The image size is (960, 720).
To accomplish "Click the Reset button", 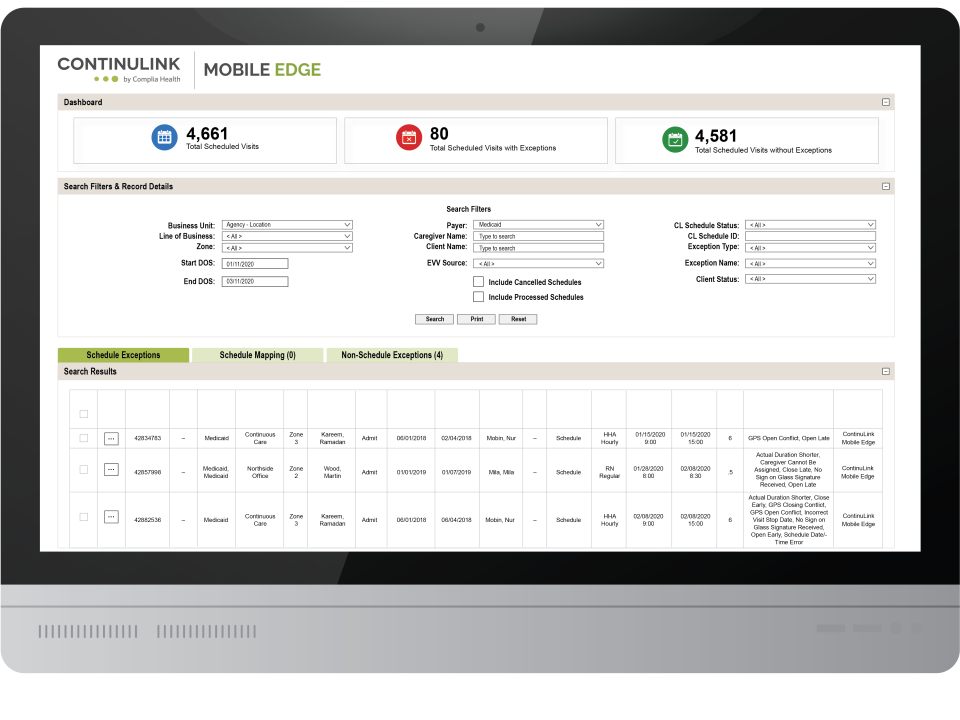I will coord(518,319).
